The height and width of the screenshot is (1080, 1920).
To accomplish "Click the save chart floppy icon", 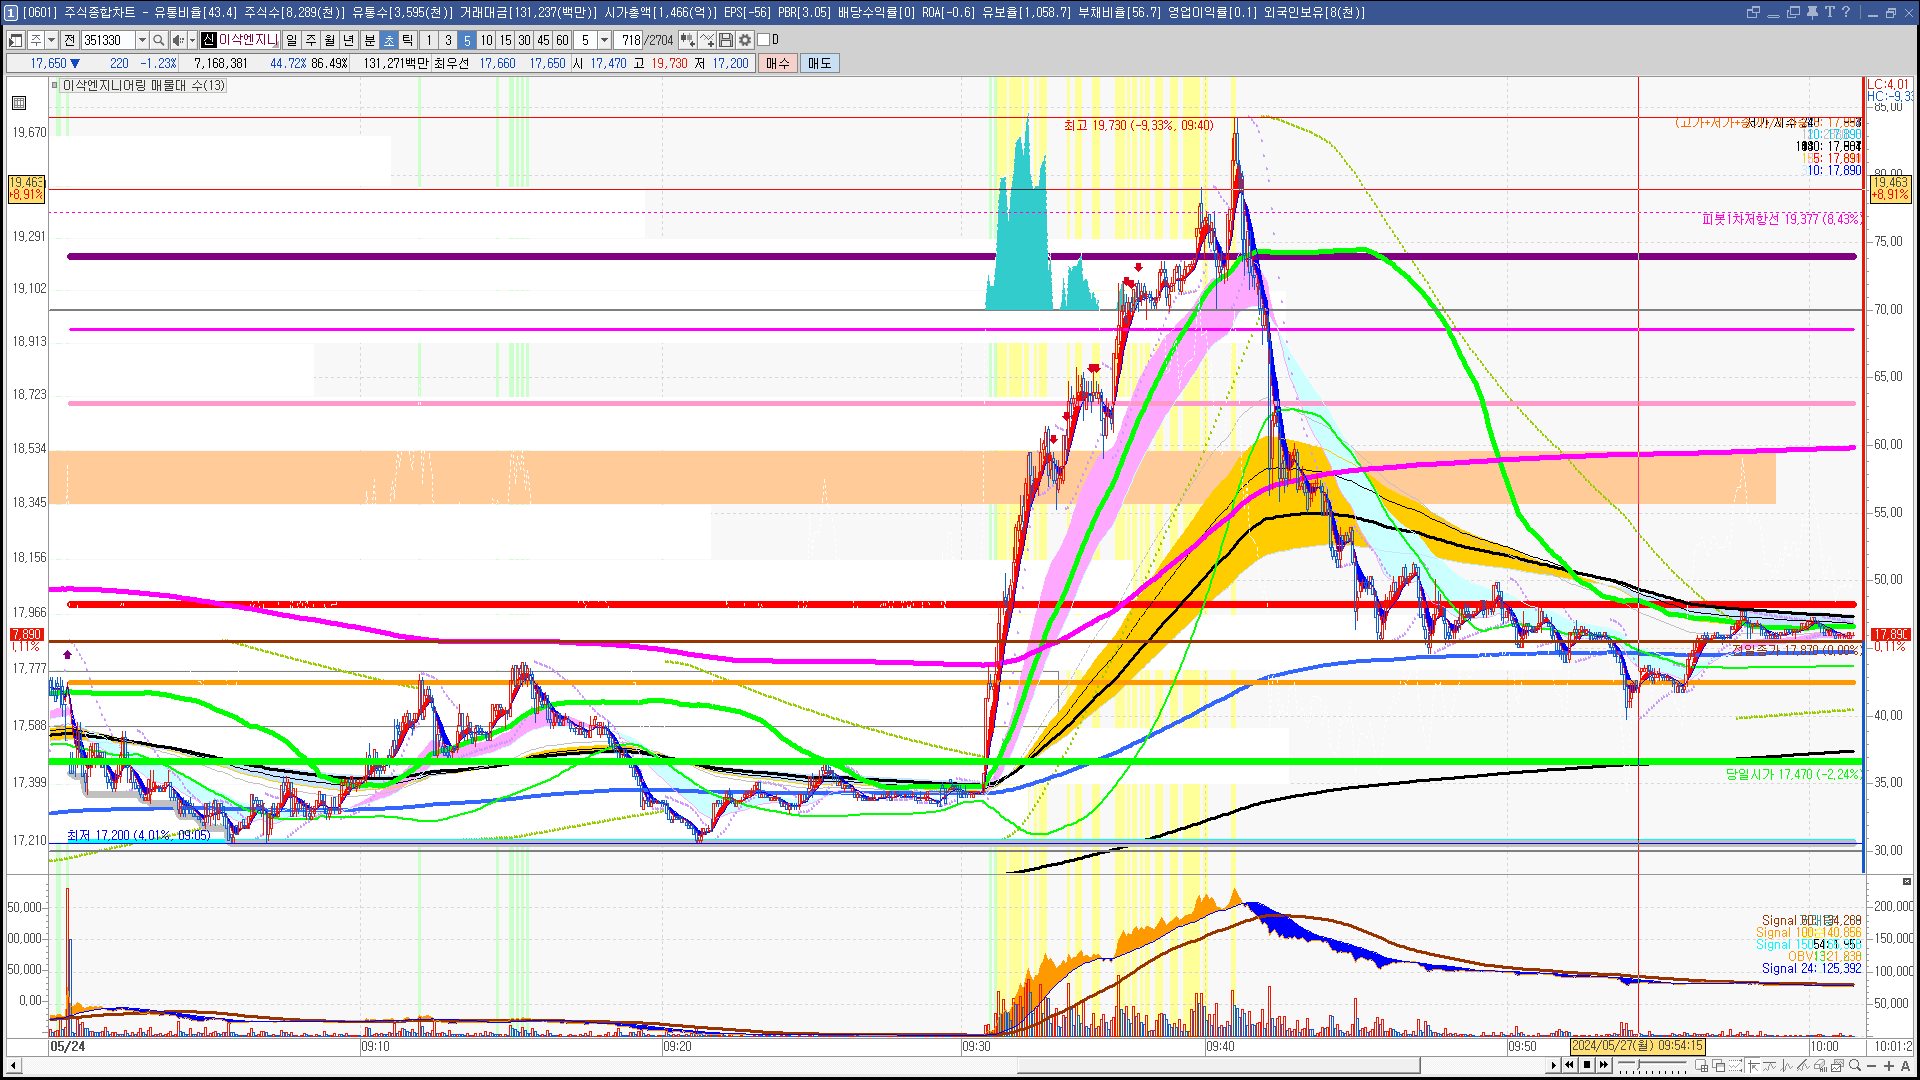I will pos(726,40).
